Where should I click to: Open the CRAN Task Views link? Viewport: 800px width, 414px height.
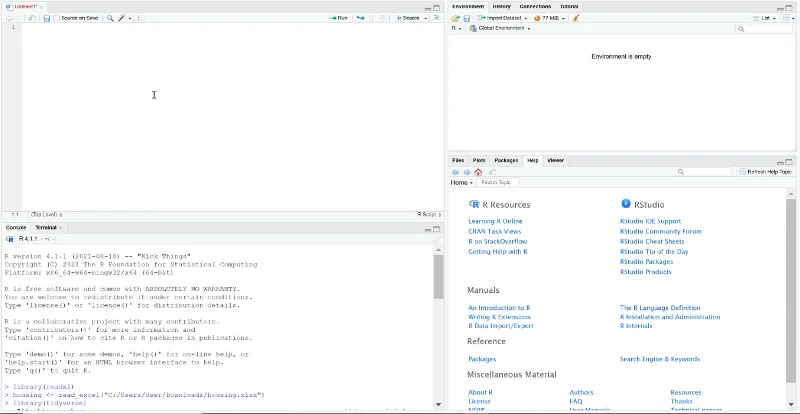(494, 231)
